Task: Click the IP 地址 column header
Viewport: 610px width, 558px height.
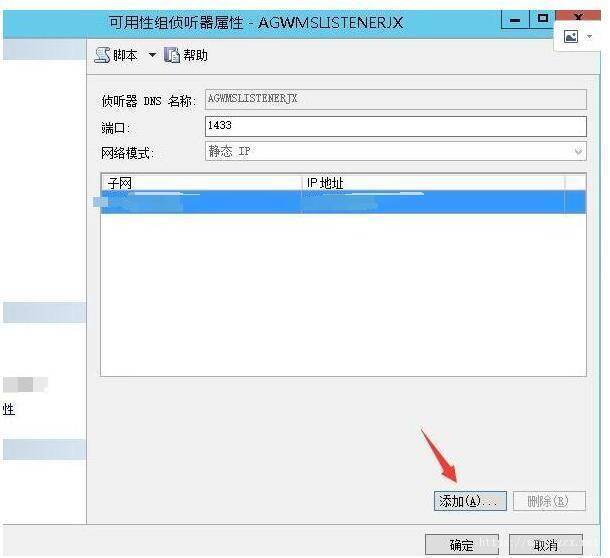Action: (433, 182)
